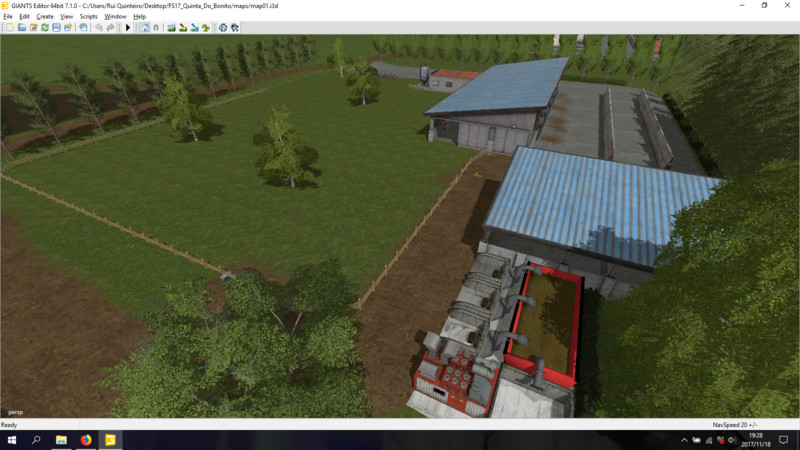Click the Open file folder icon
800x450 pixels.
pyautogui.click(x=21, y=28)
